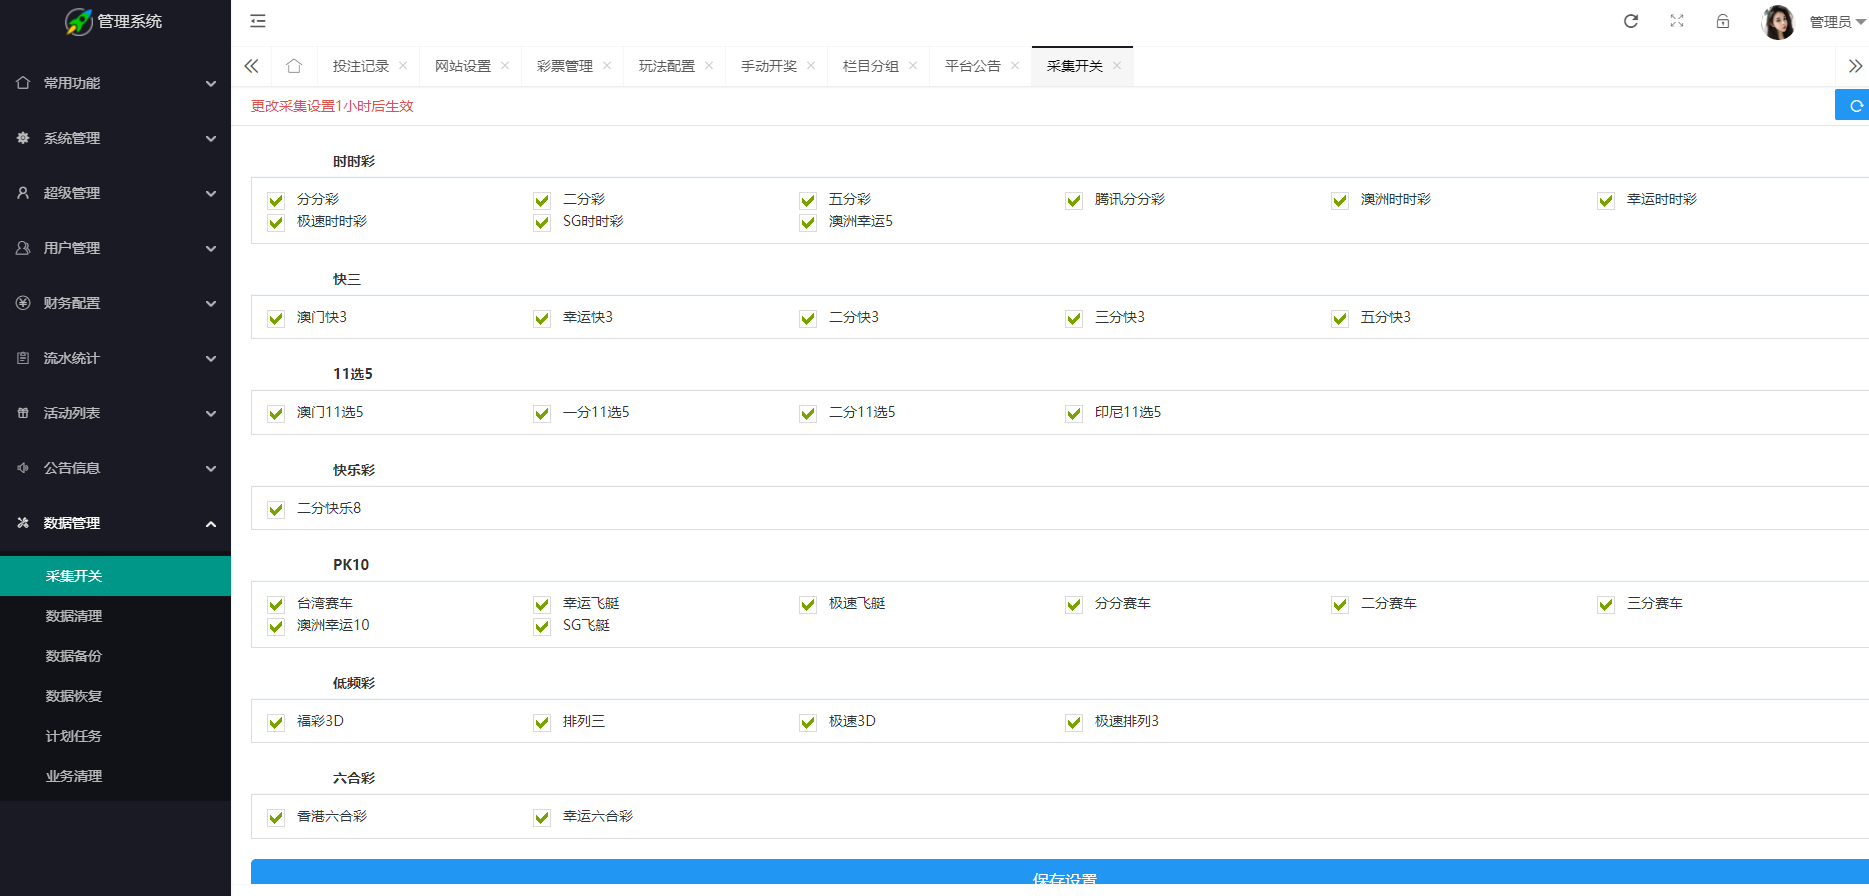Screen dimensions: 1869x896
Task: Click the 数据管理 tools icon
Action: point(23,523)
